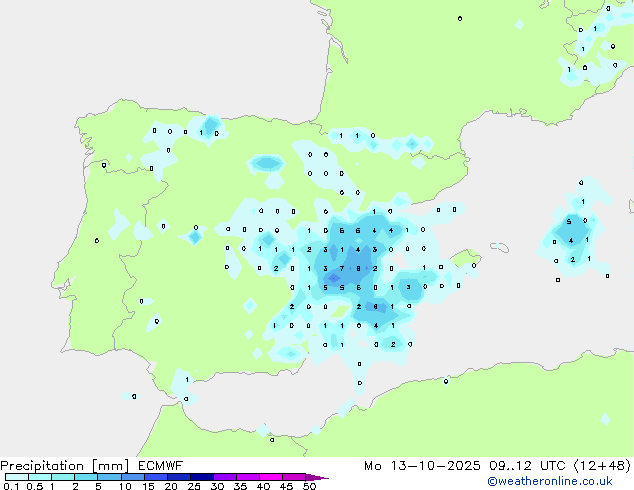The height and width of the screenshot is (490, 634).
Task: Click the 15–20 mm legend color swatch
Action: tap(155, 477)
